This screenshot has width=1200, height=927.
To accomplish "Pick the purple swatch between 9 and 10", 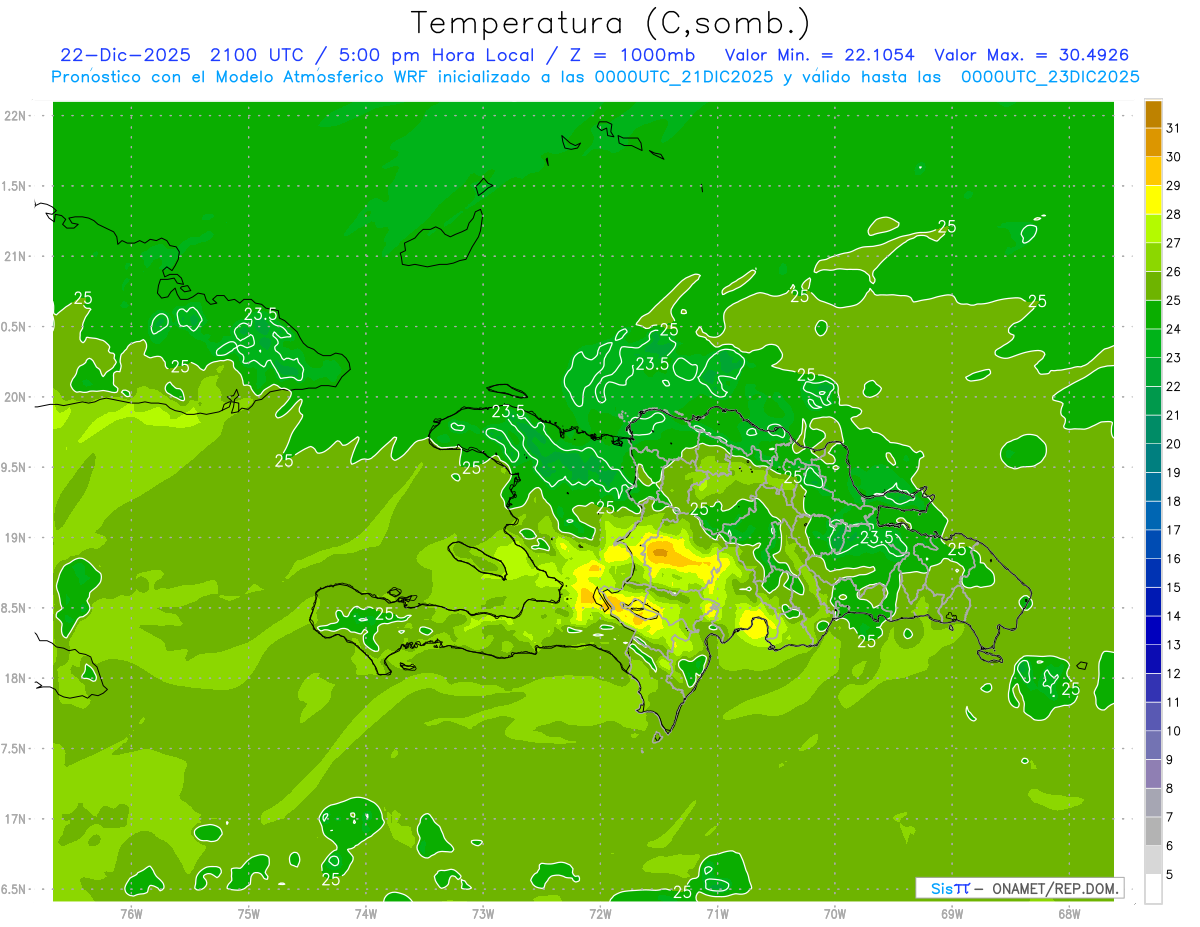I will tap(1153, 745).
